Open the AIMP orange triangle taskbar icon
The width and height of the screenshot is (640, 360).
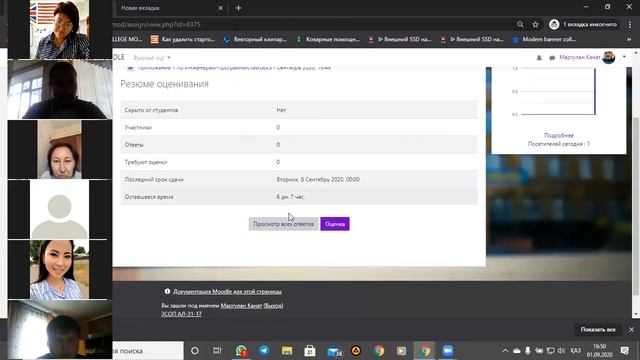(356, 351)
